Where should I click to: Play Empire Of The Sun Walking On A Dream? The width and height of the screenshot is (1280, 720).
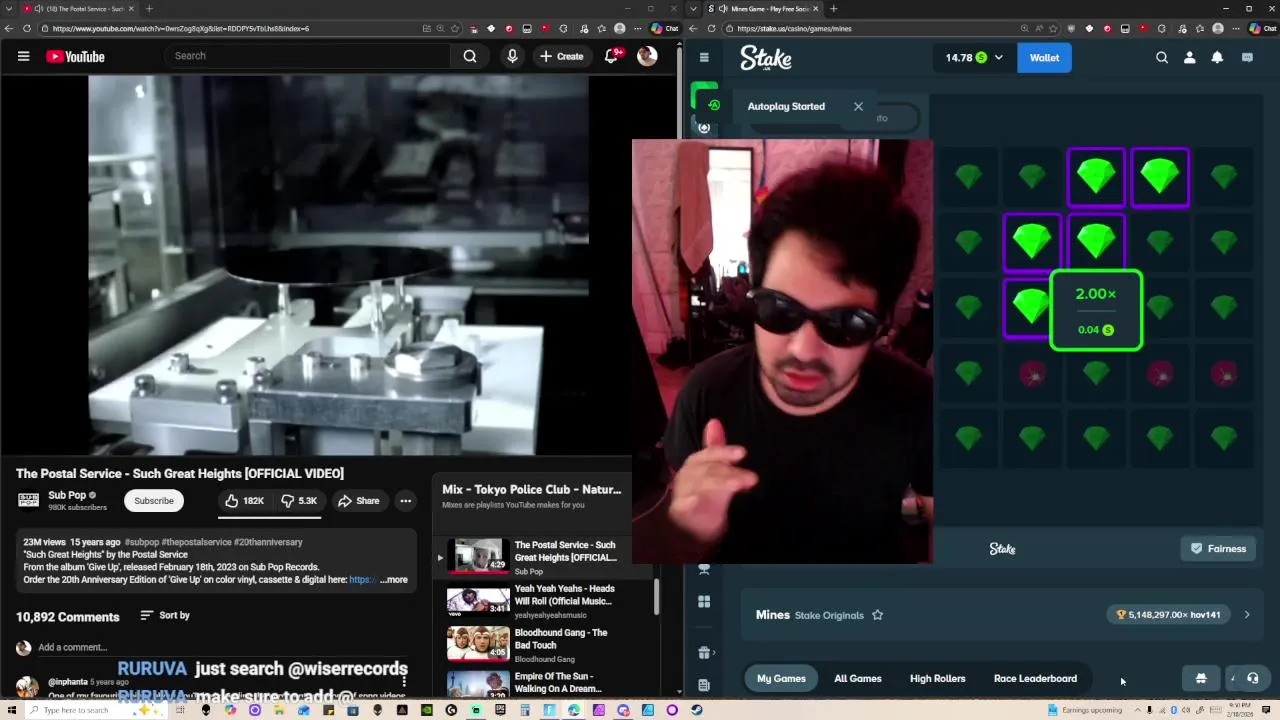pos(478,685)
